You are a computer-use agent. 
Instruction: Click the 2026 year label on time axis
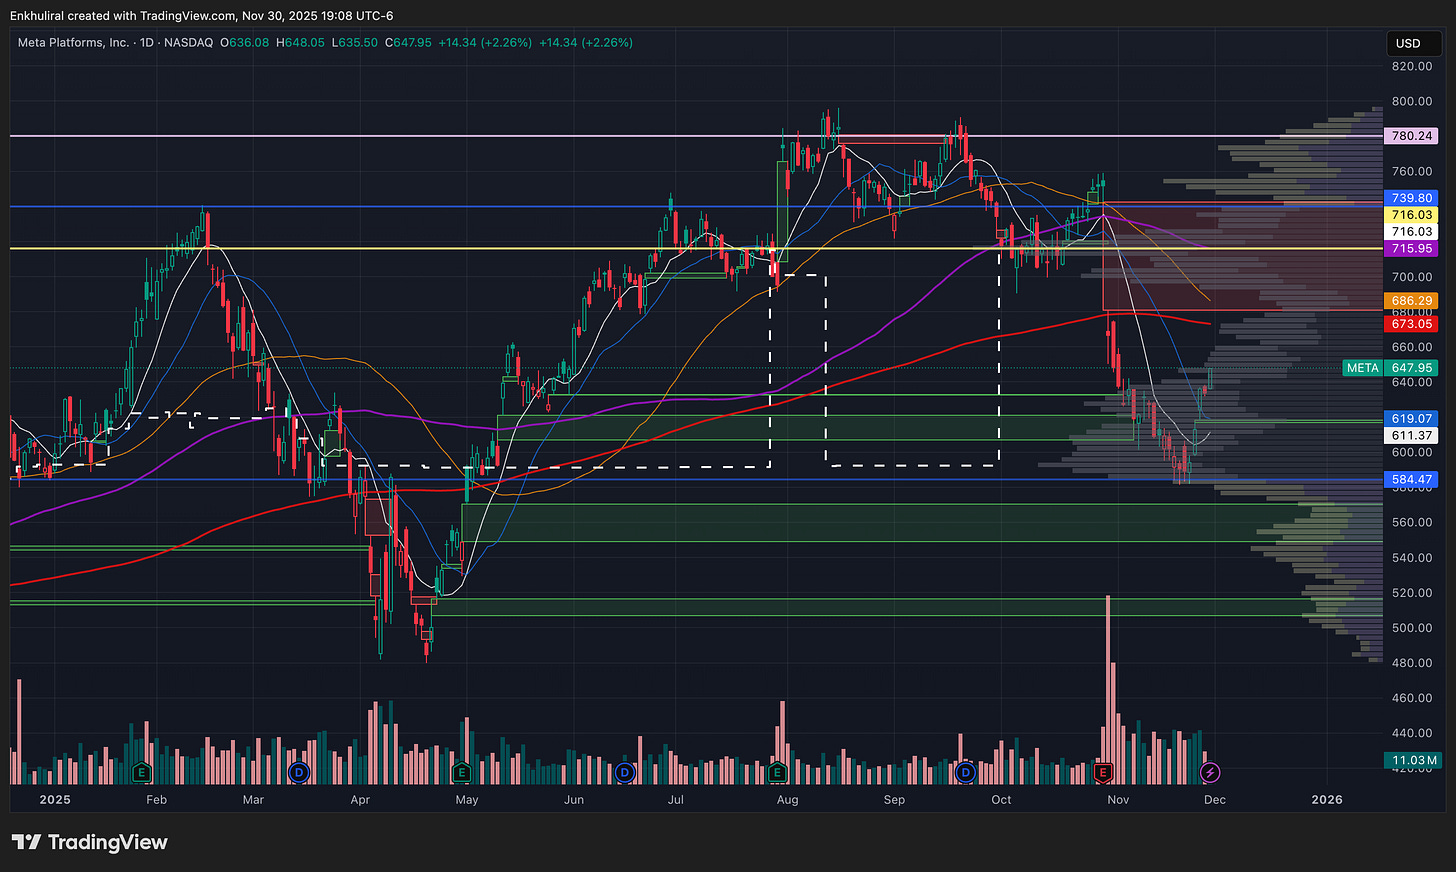tap(1327, 800)
